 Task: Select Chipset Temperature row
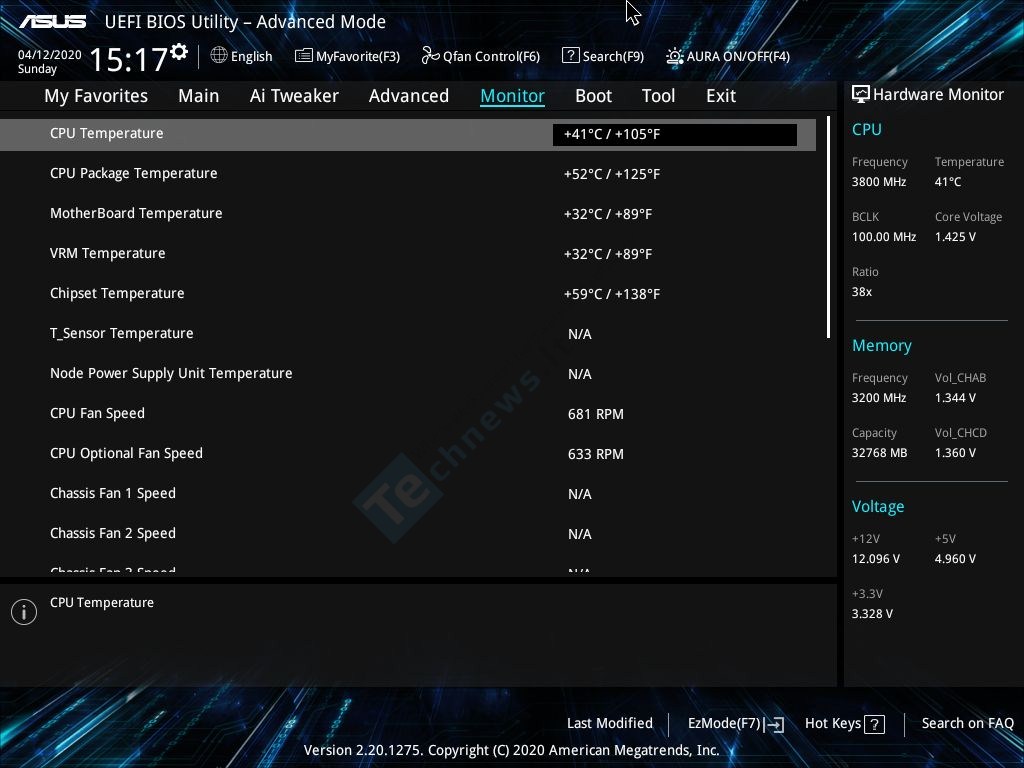(408, 293)
